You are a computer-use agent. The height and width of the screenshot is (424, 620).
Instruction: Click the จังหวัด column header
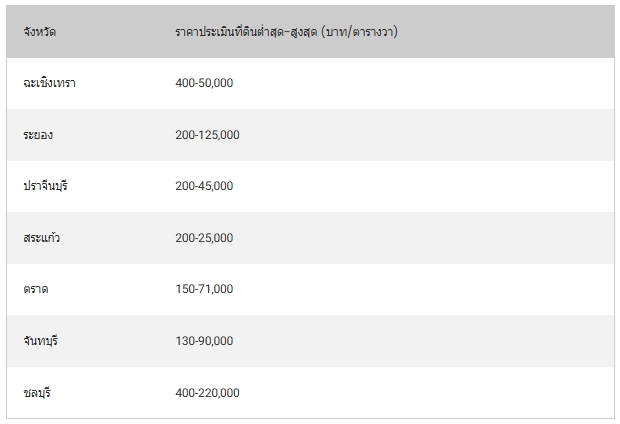pos(39,32)
